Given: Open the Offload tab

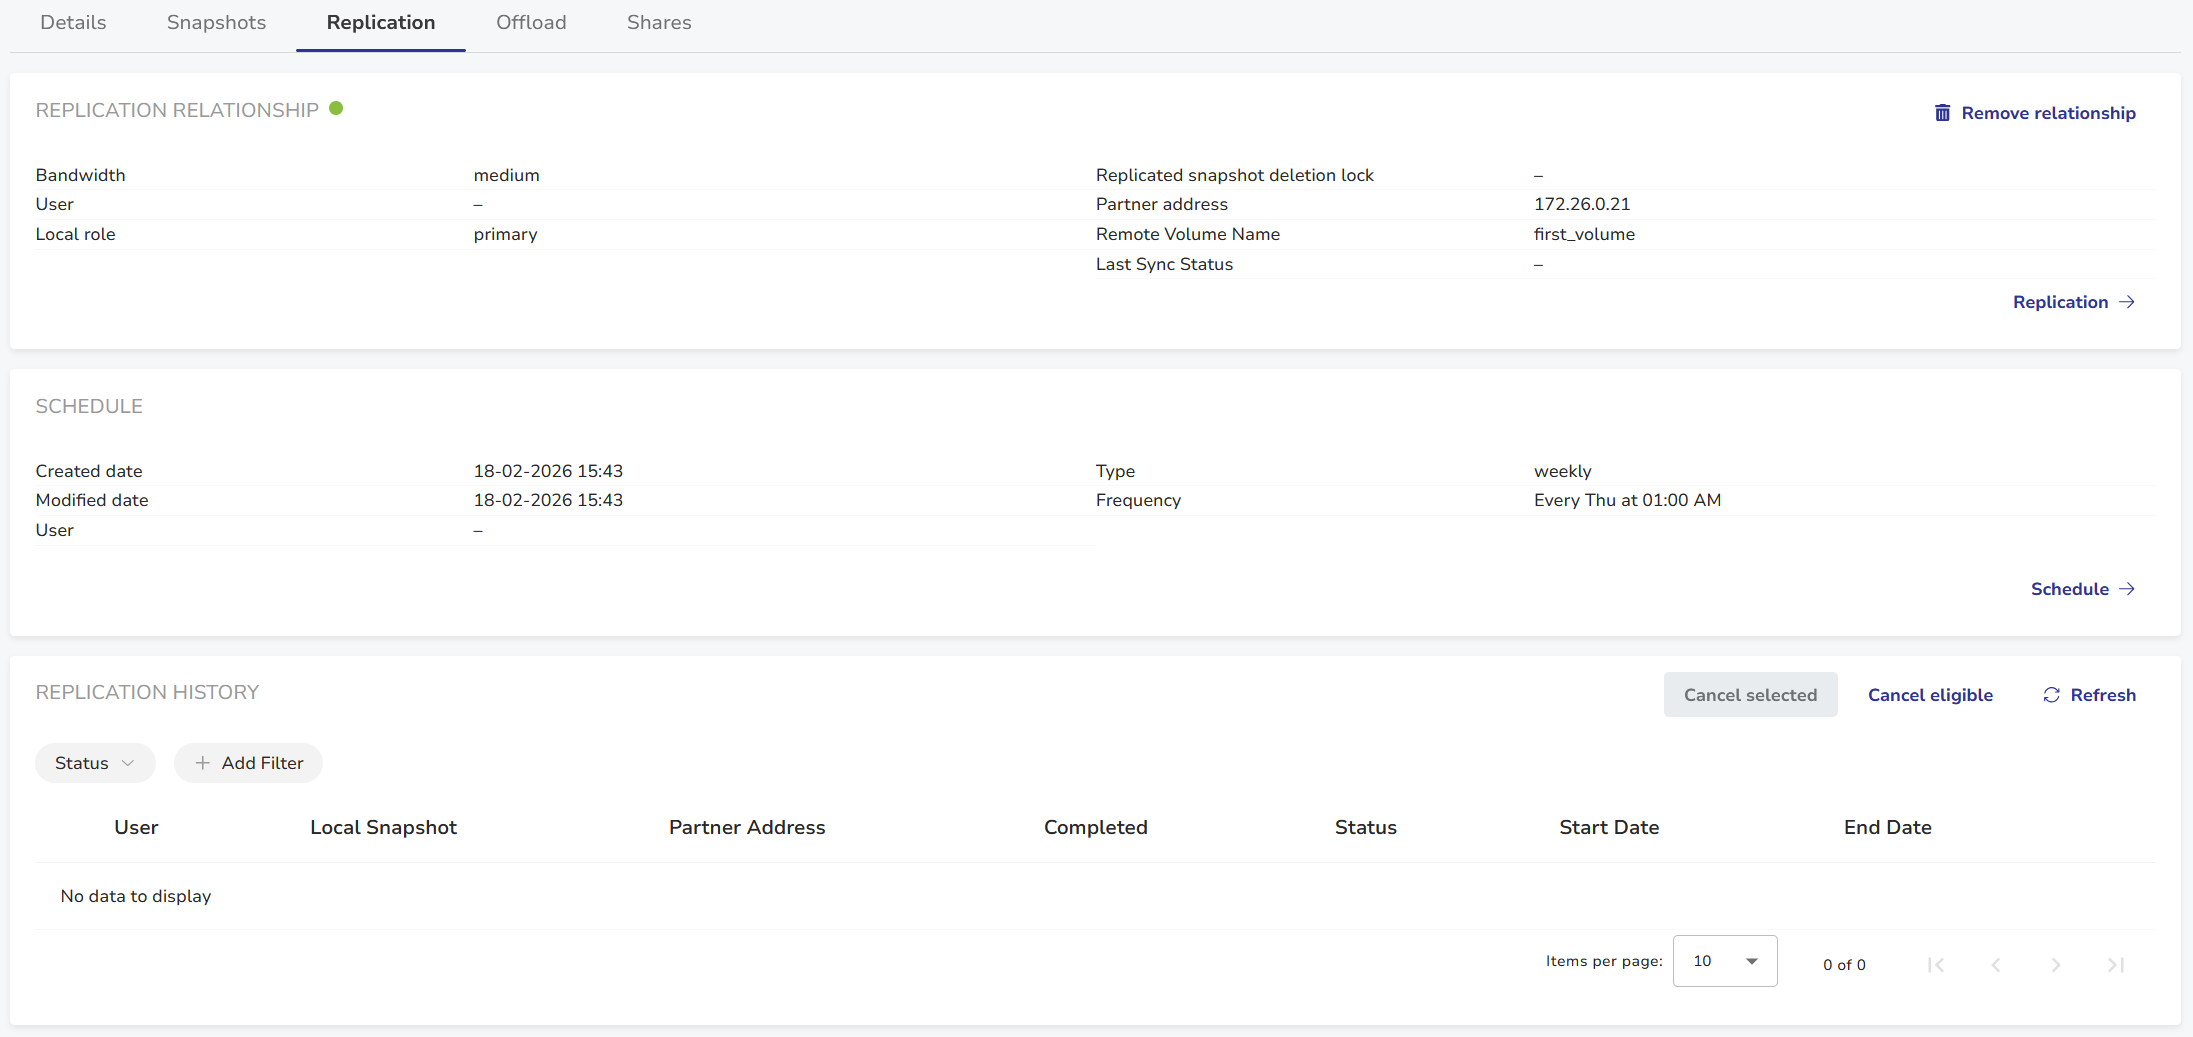Looking at the screenshot, I should [531, 23].
